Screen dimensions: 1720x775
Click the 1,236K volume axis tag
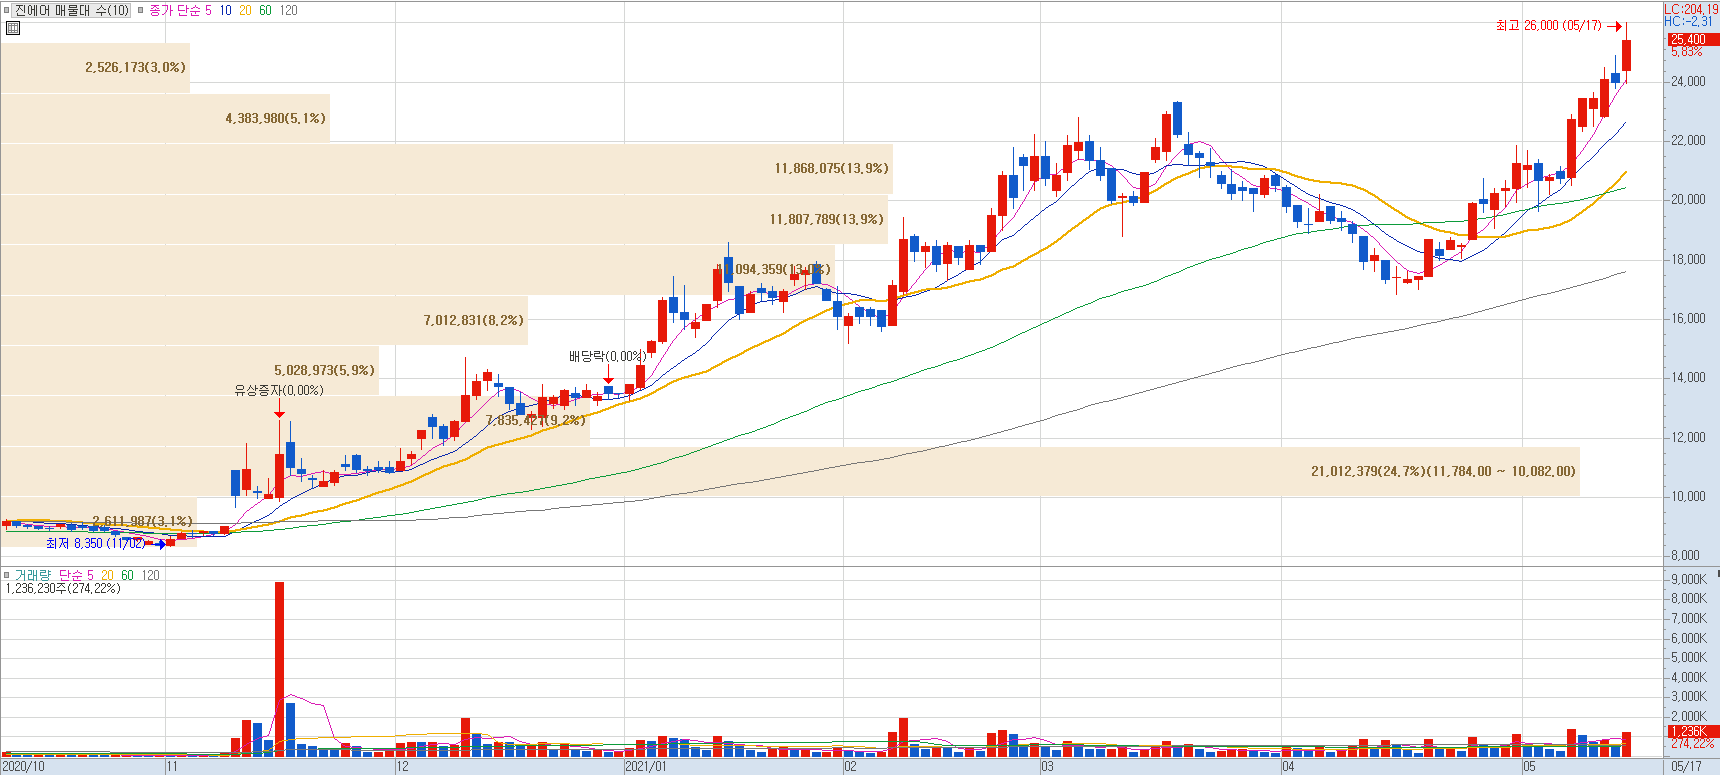click(1692, 732)
